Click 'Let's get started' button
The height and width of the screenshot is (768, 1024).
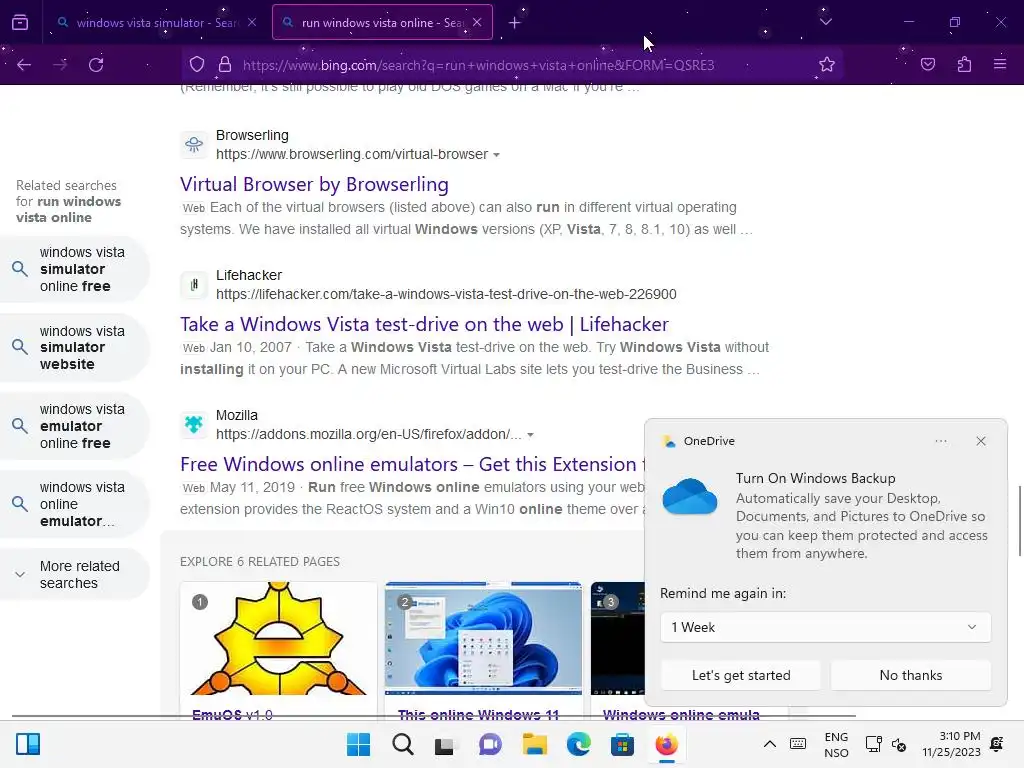[741, 675]
